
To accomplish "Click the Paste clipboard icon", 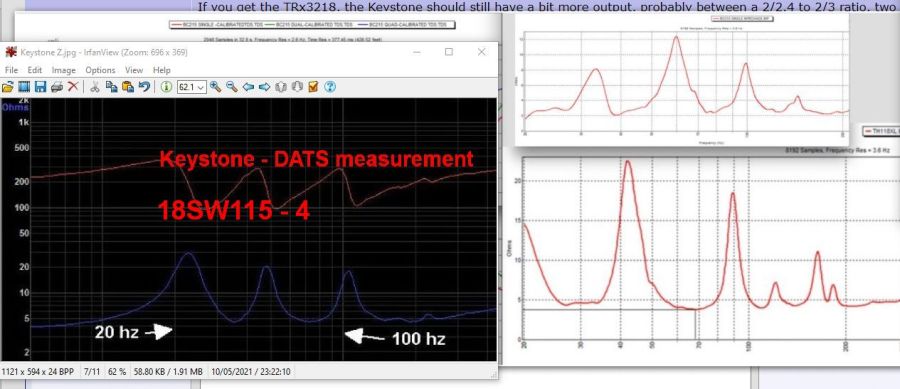I will (128, 87).
